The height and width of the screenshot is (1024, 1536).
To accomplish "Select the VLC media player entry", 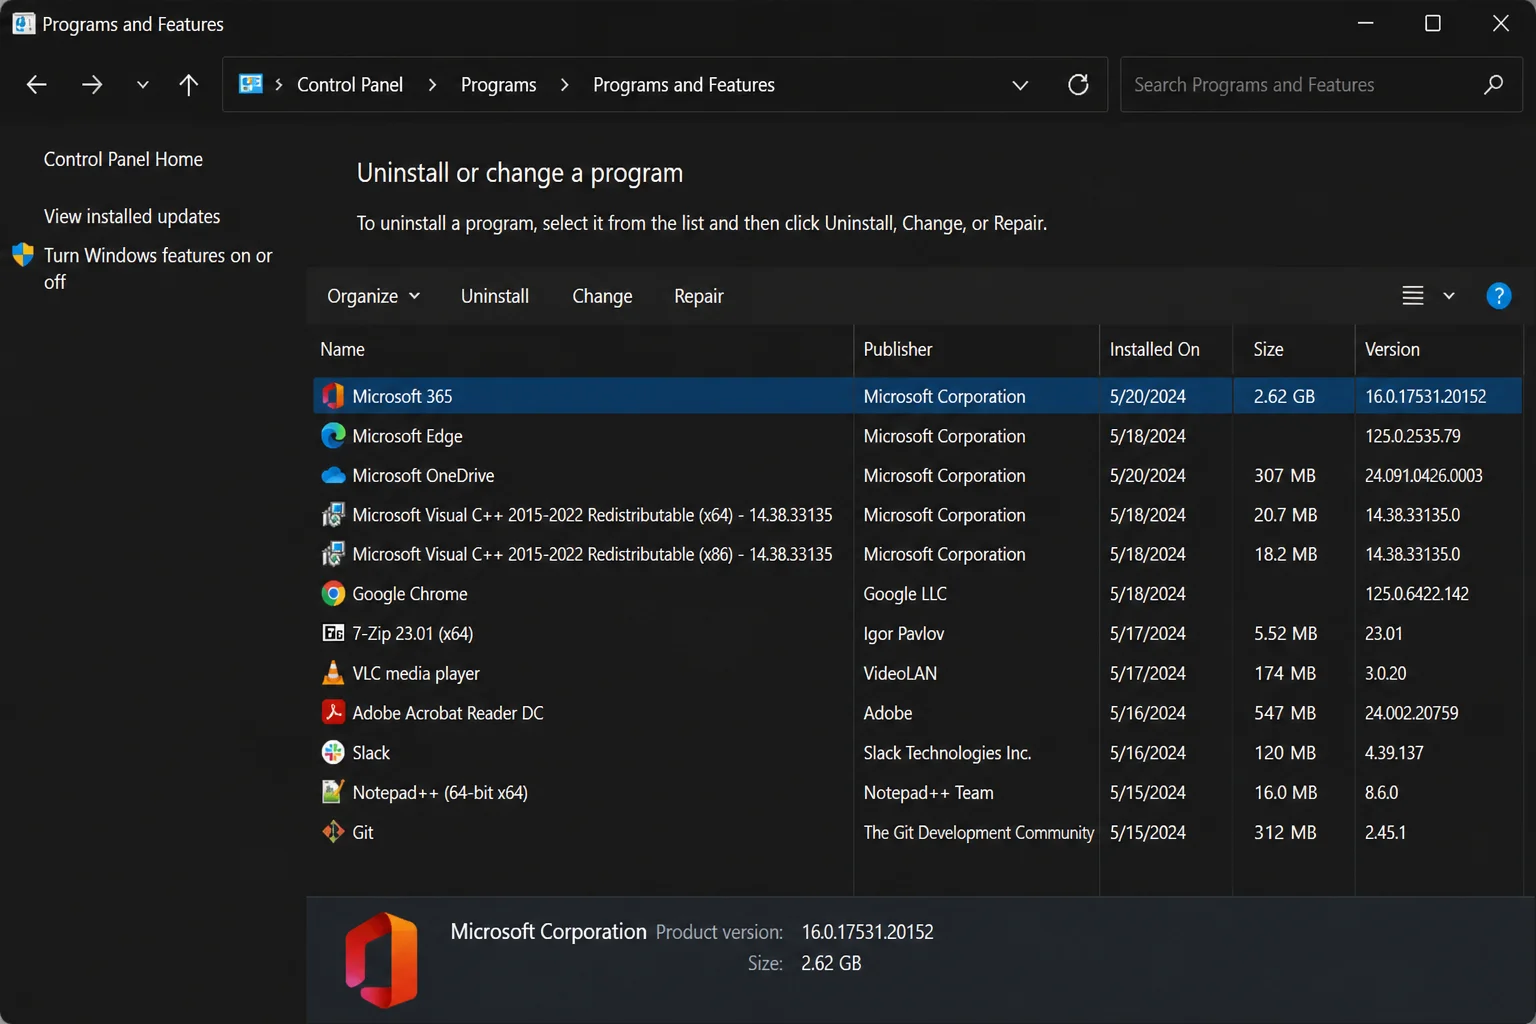I will point(416,673).
